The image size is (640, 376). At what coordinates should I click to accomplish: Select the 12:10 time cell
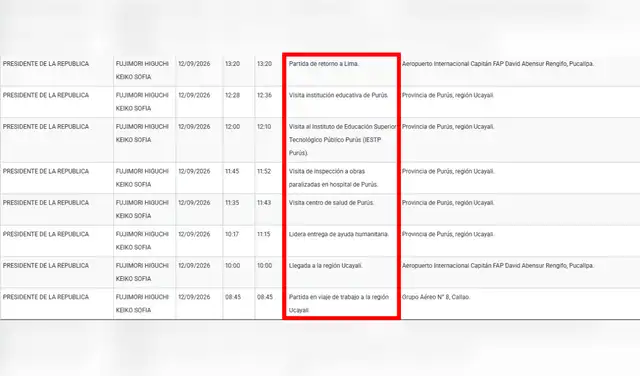(264, 127)
